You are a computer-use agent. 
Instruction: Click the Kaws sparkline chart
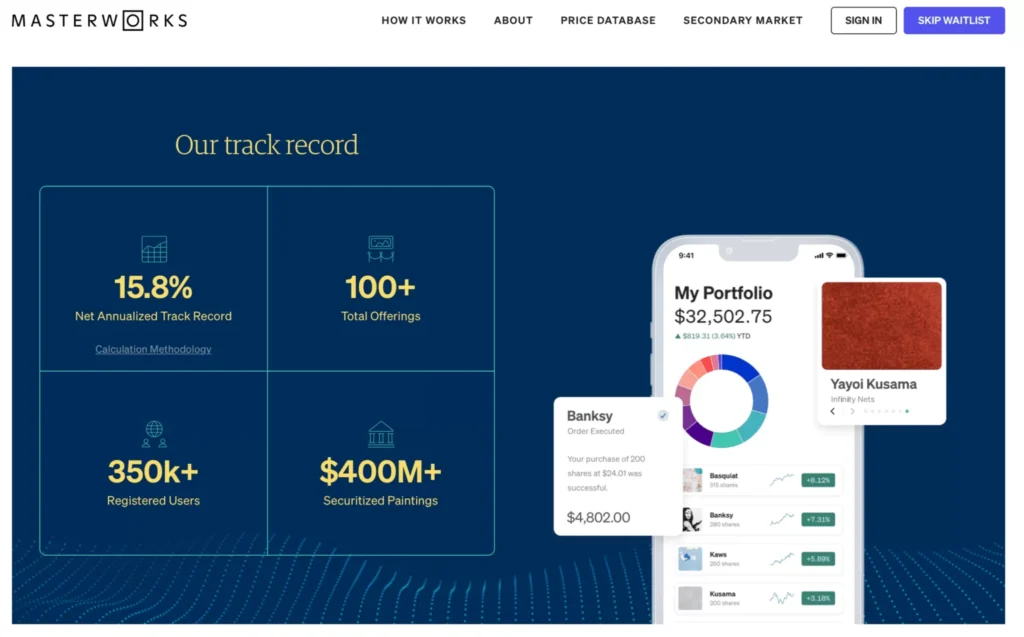781,559
